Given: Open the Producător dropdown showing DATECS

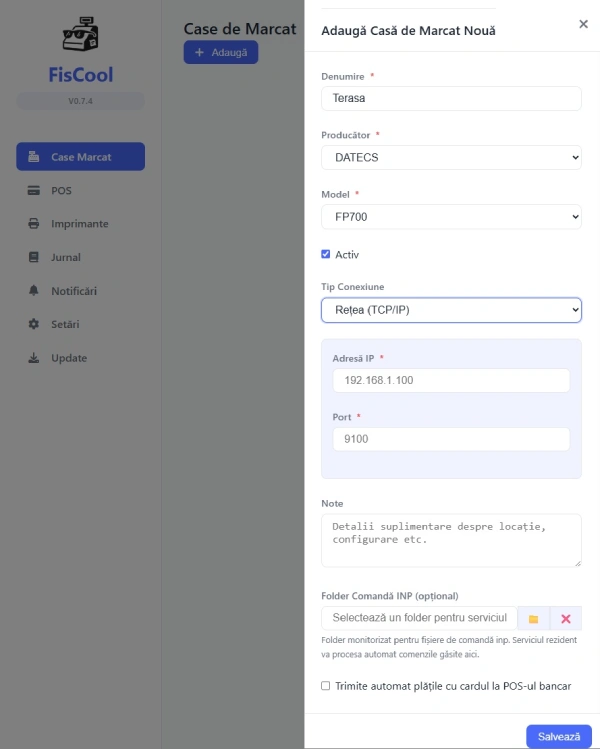Looking at the screenshot, I should click(x=451, y=158).
